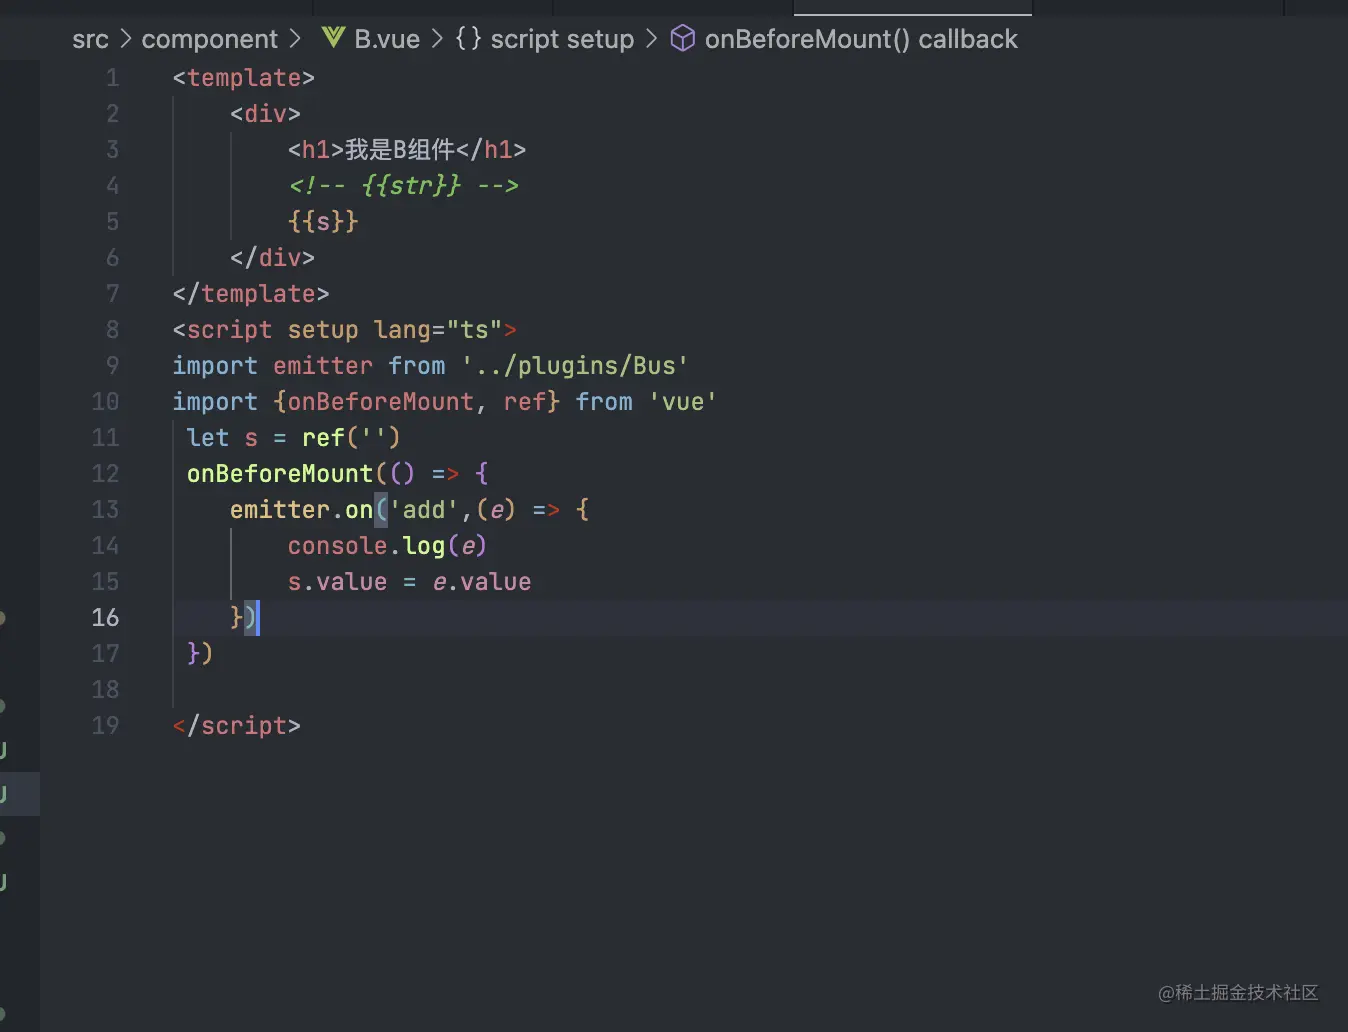Select the B.vue breadcrumb item
Image resolution: width=1348 pixels, height=1032 pixels.
[x=387, y=39]
